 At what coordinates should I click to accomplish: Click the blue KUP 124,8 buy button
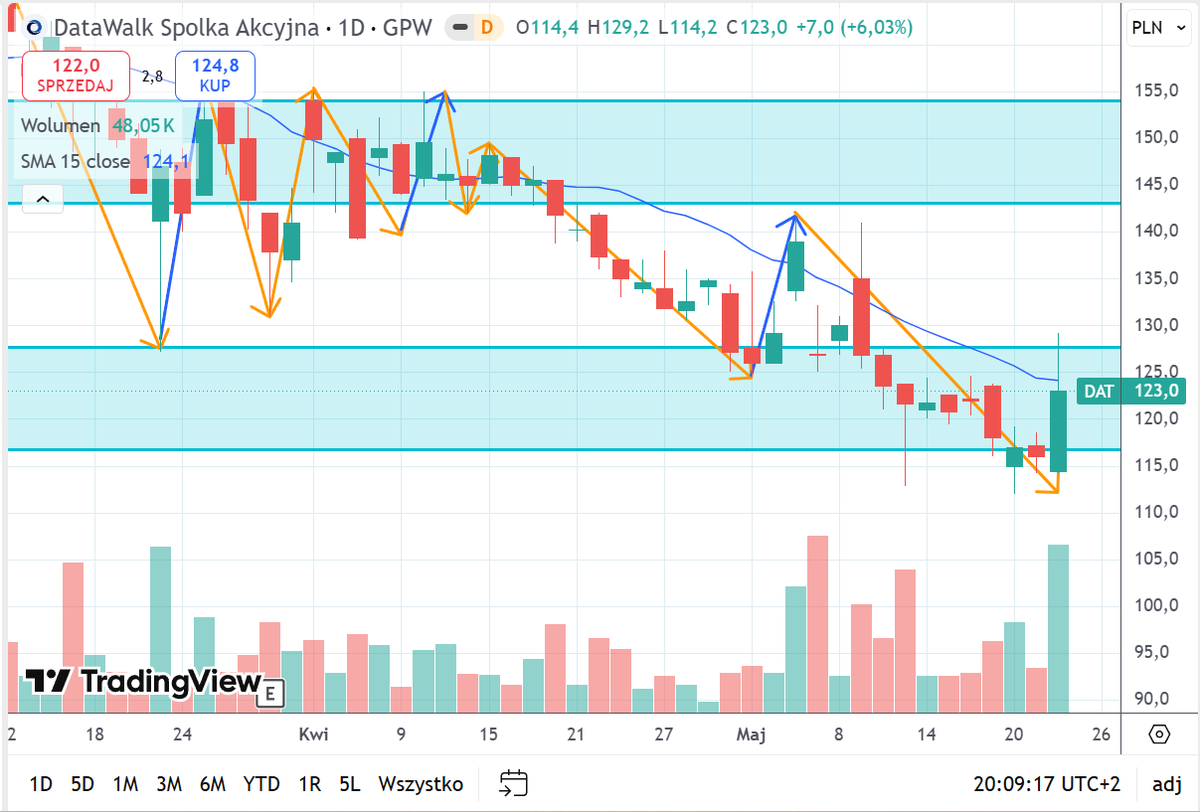(x=215, y=76)
